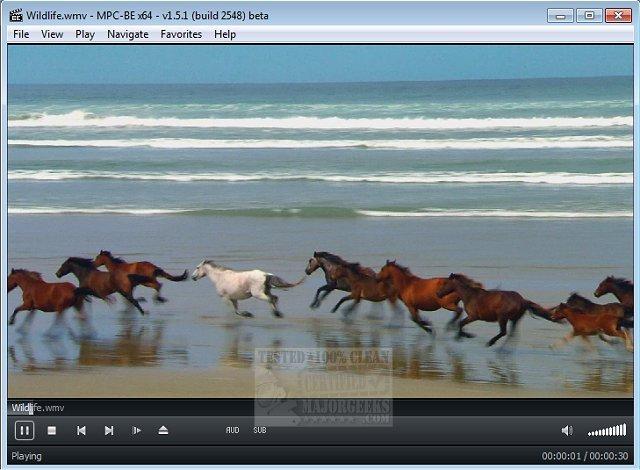640x470 pixels.
Task: Adjust the volume level bars
Action: click(x=607, y=430)
